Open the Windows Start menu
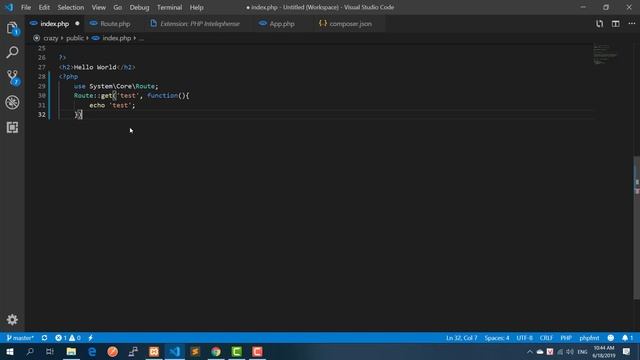The height and width of the screenshot is (360, 640). (x=10, y=351)
